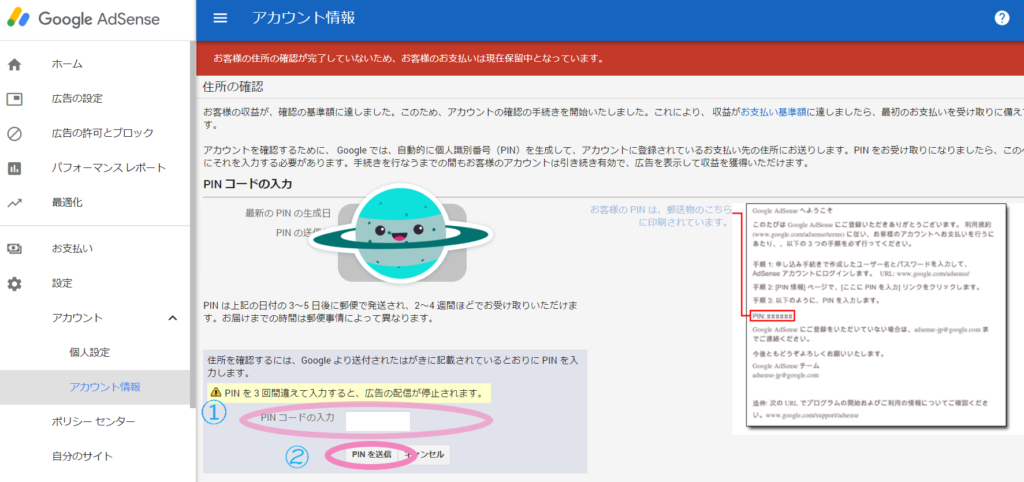Open ホーム in the sidebar
The image size is (1024, 482).
pyautogui.click(x=67, y=64)
